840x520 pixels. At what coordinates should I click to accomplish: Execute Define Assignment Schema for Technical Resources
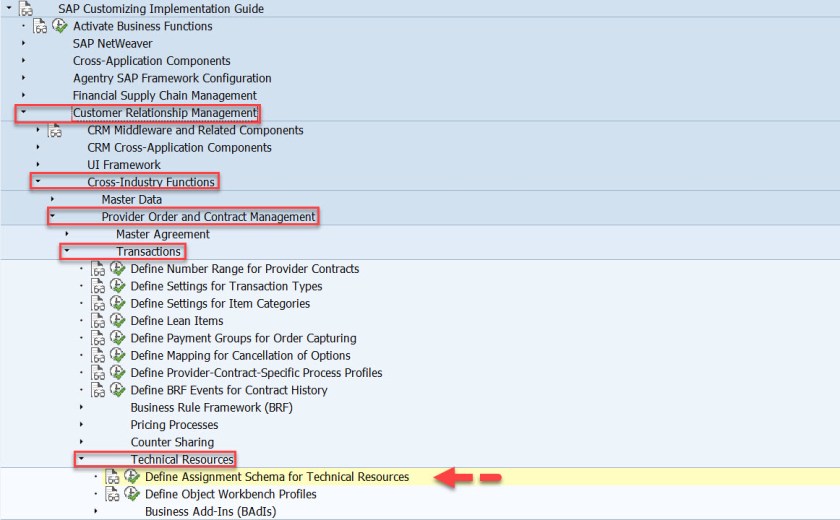tap(132, 476)
